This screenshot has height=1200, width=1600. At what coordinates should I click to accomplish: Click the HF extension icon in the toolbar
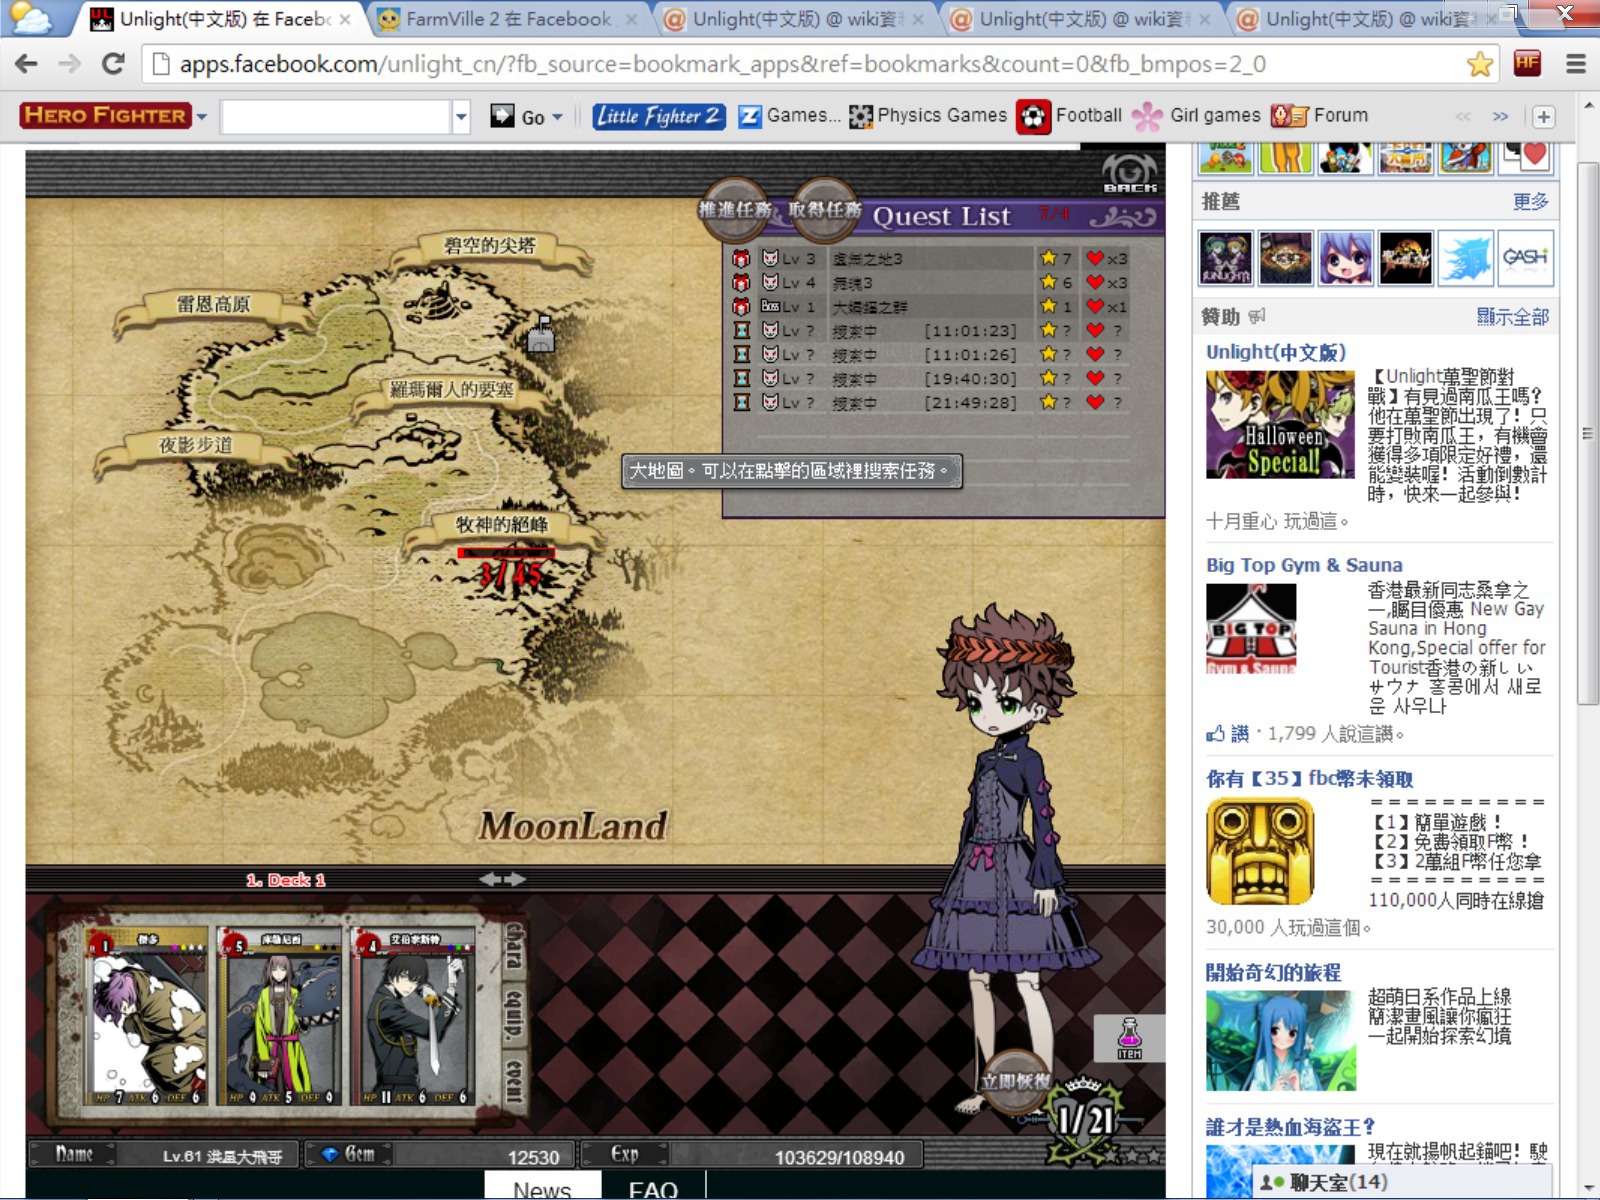(1527, 63)
